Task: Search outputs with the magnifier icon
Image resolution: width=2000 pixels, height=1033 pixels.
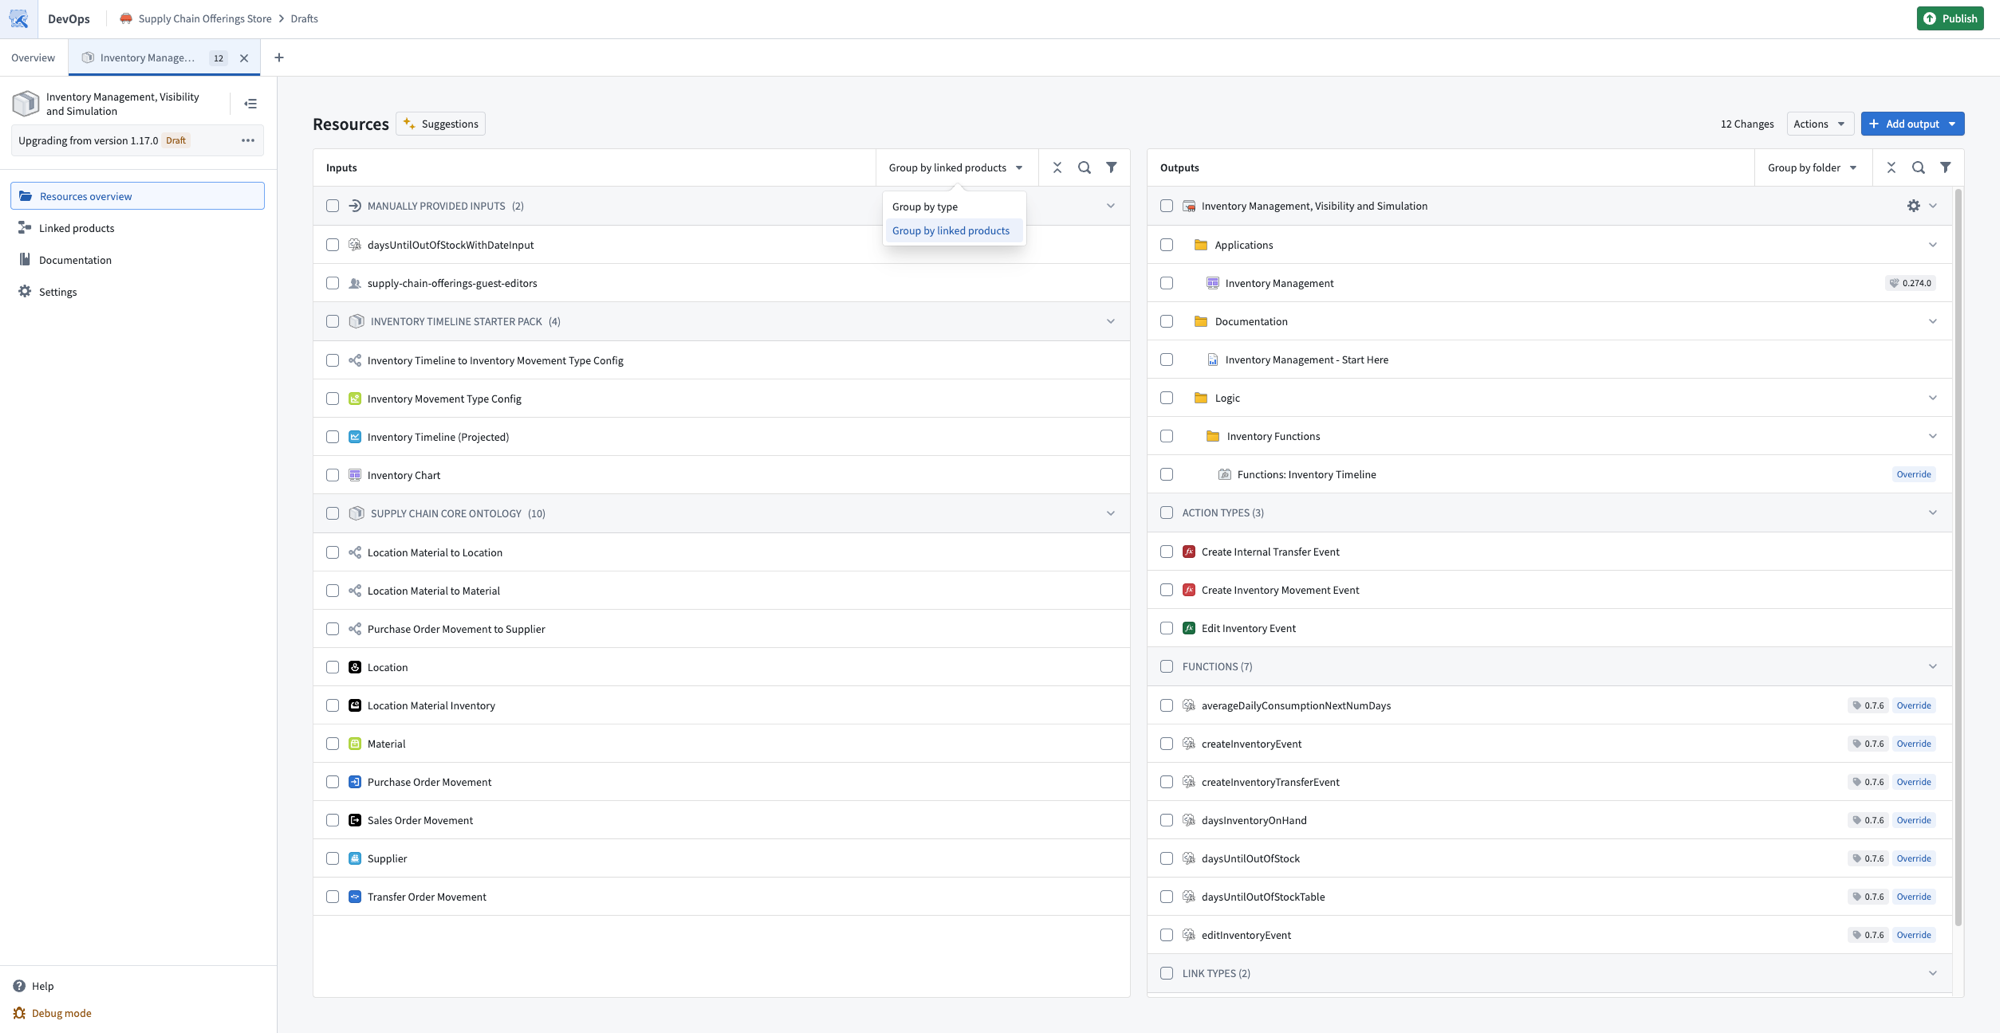Action: 1918,168
